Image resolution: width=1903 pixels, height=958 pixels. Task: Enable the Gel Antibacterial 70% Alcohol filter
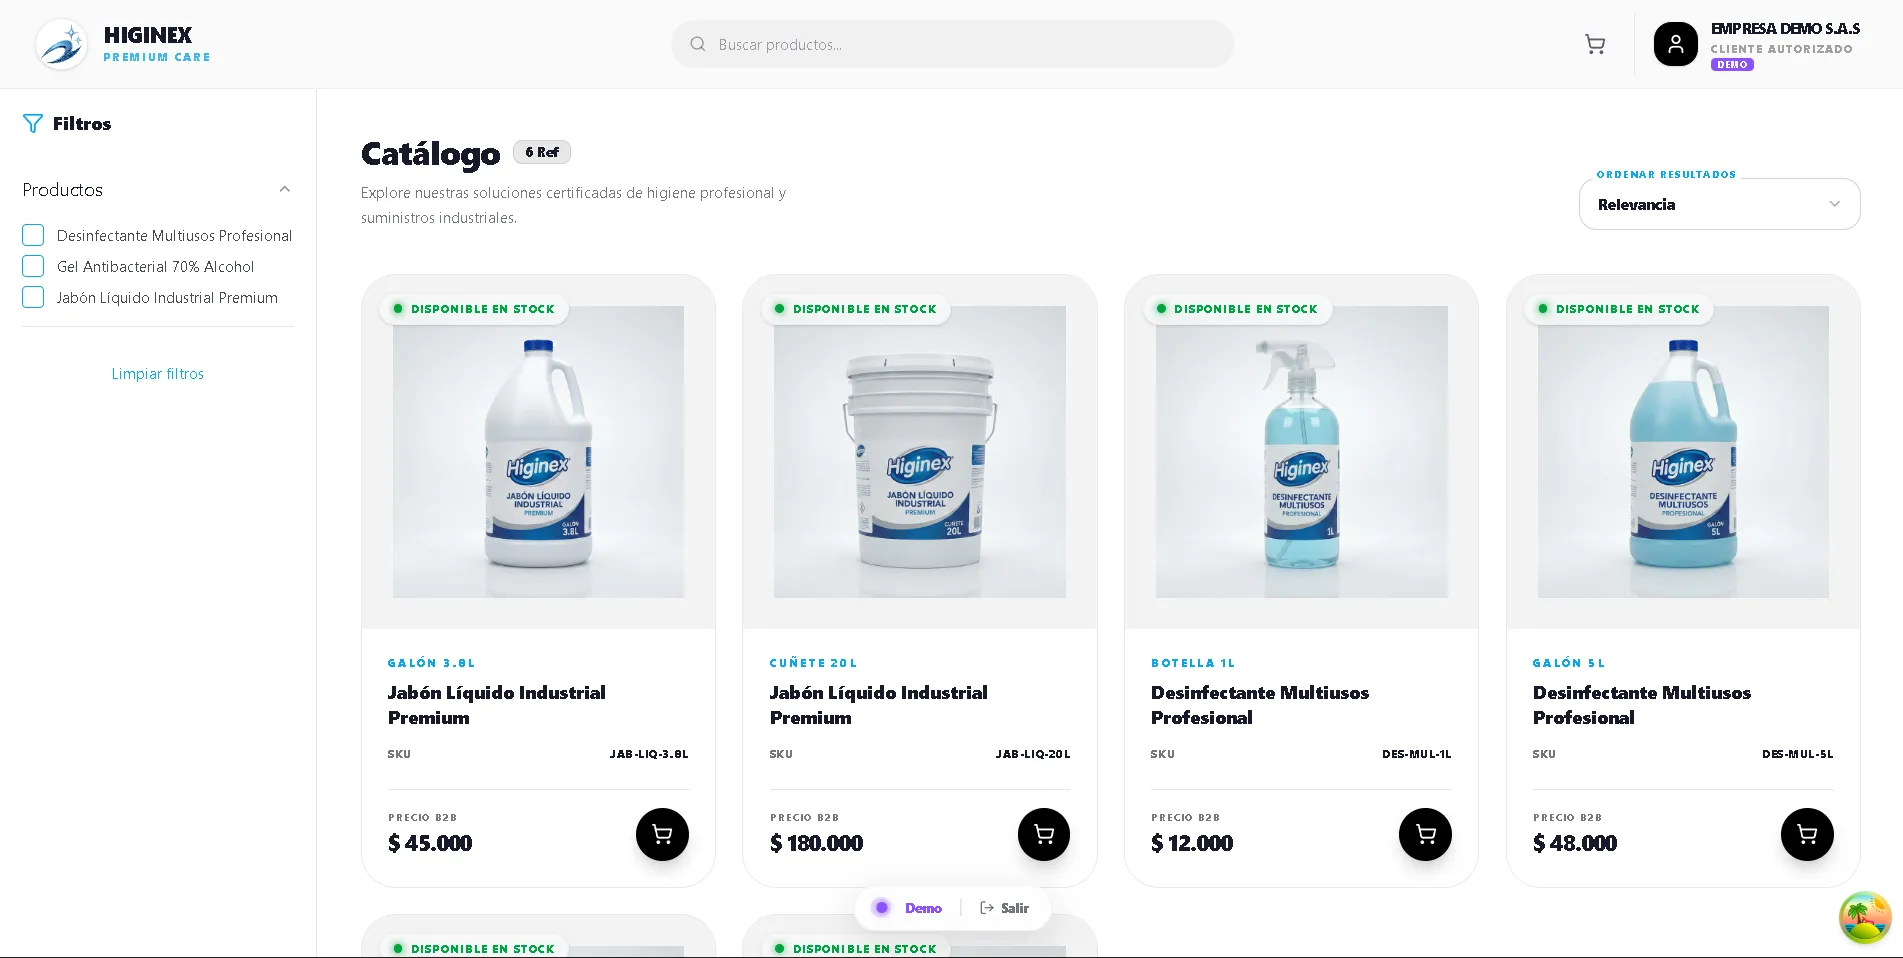(x=33, y=266)
